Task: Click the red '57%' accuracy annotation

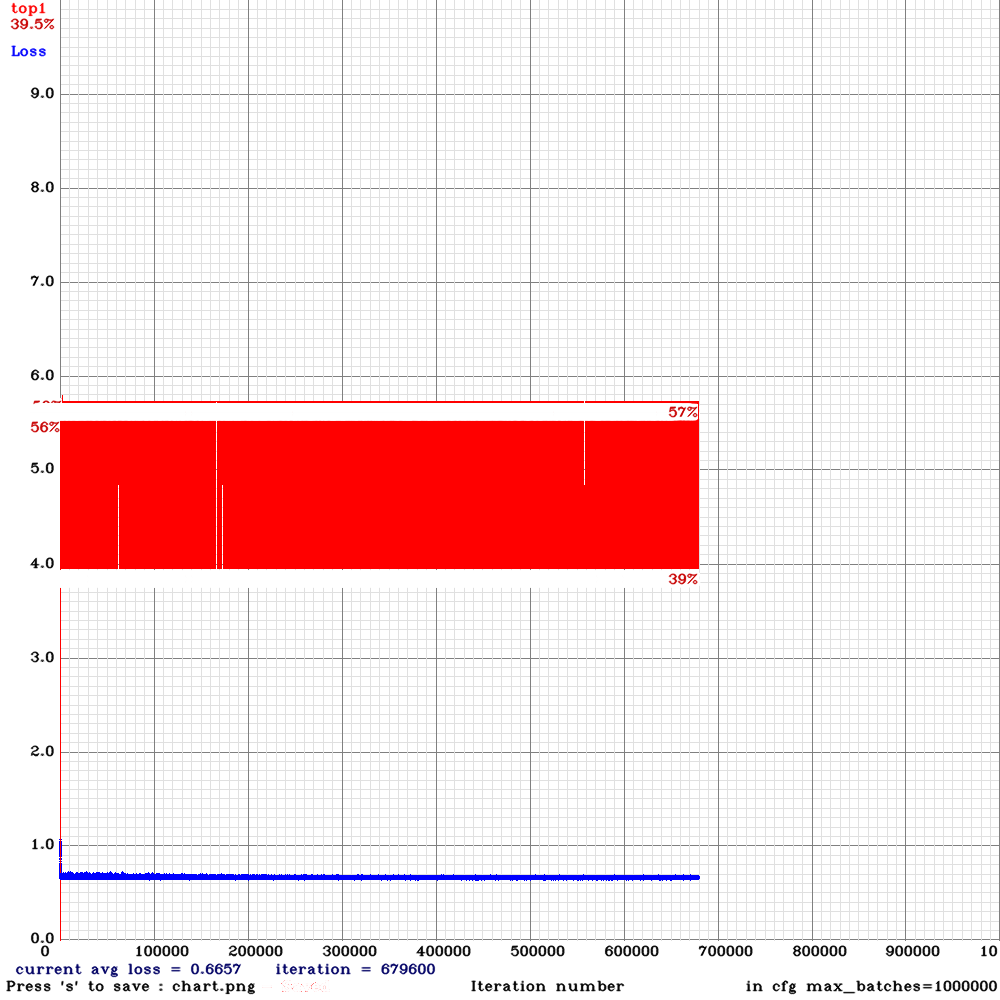Action: (683, 413)
